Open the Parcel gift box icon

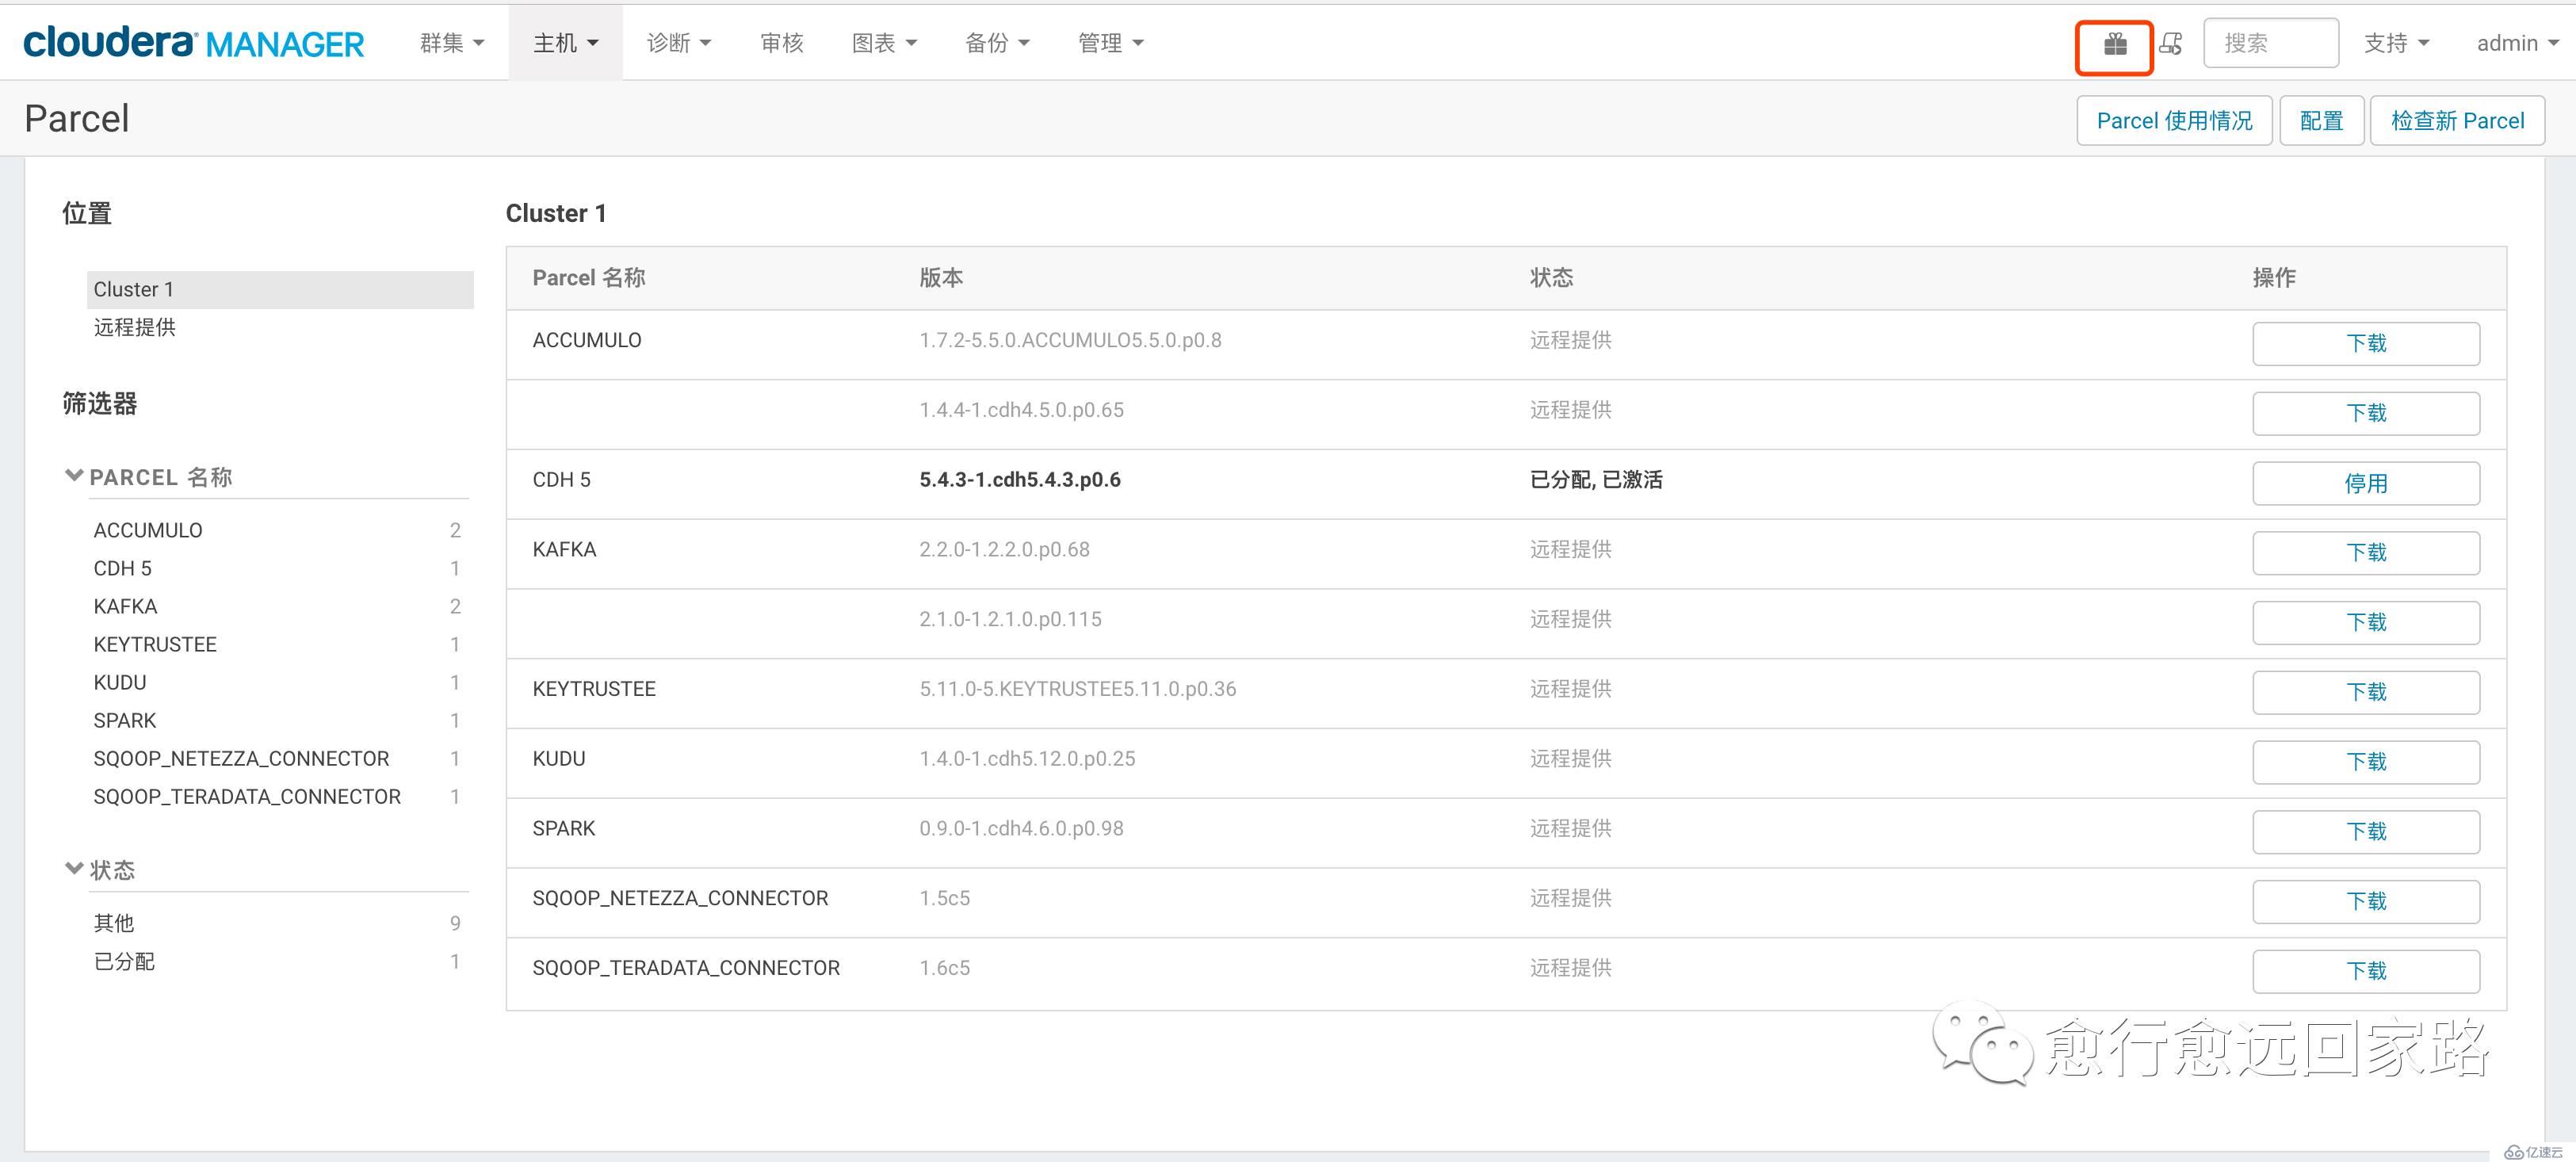click(x=2114, y=44)
